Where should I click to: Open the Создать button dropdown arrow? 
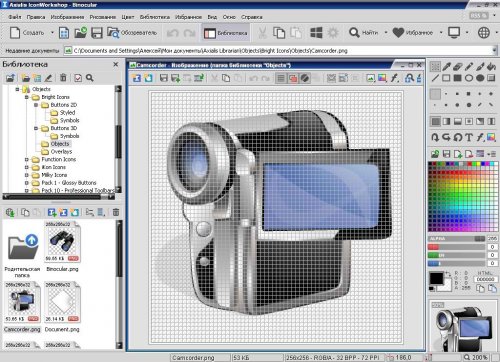[52, 33]
